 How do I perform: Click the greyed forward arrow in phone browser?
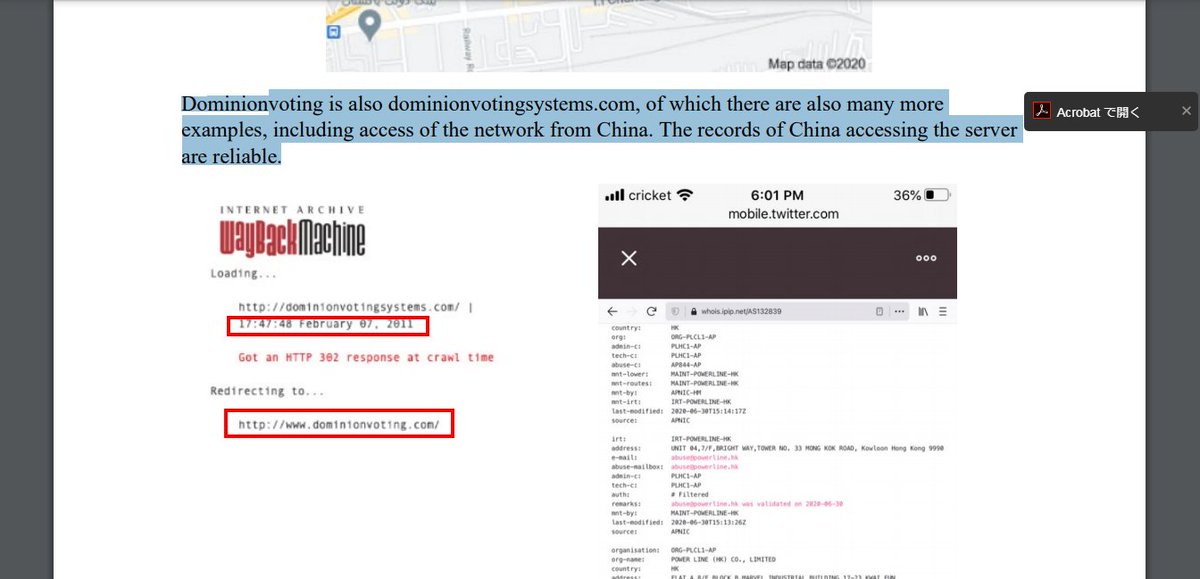[633, 312]
